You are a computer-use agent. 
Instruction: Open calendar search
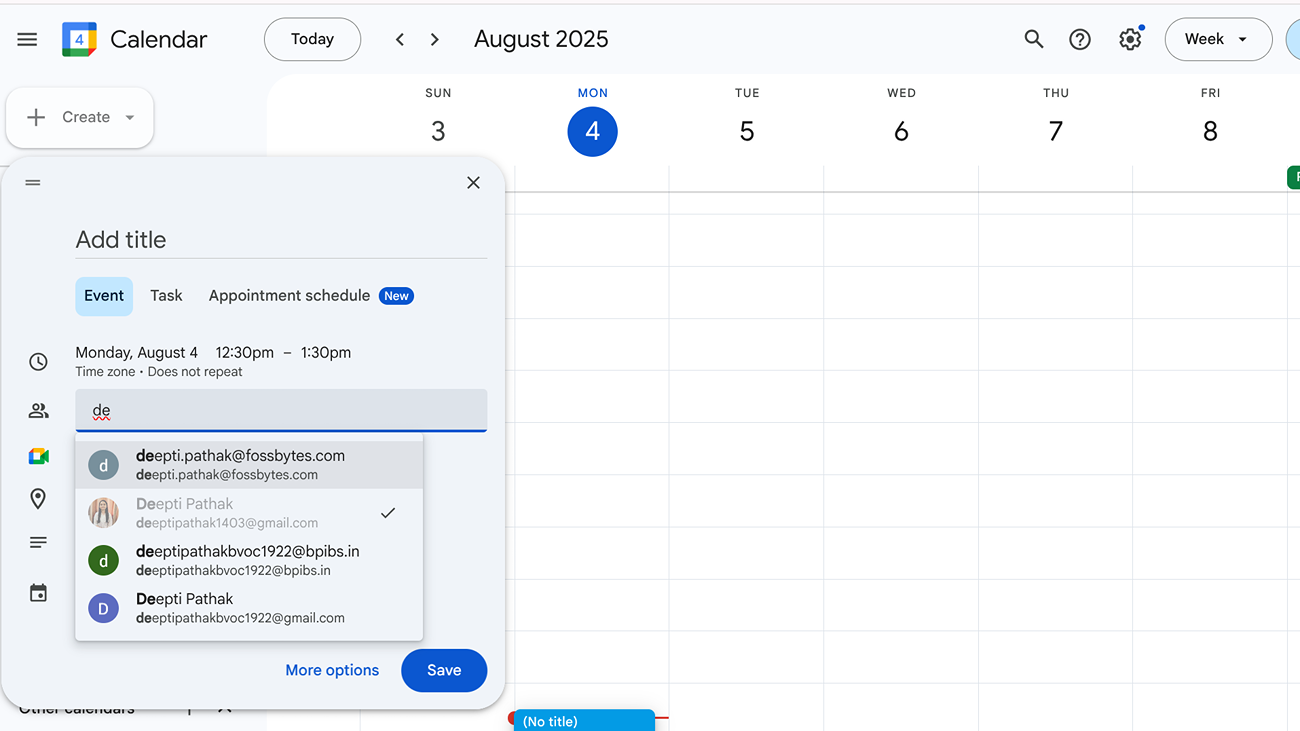(x=1034, y=39)
